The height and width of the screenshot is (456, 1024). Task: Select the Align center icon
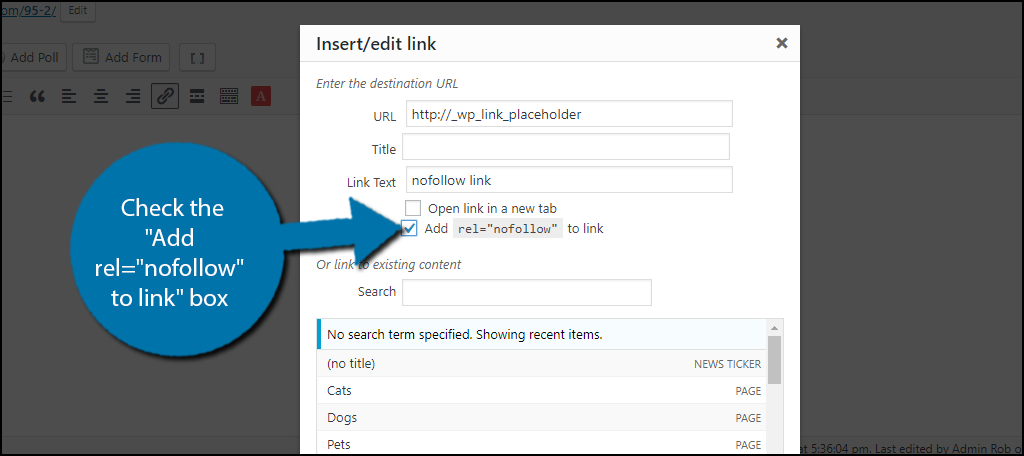101,96
